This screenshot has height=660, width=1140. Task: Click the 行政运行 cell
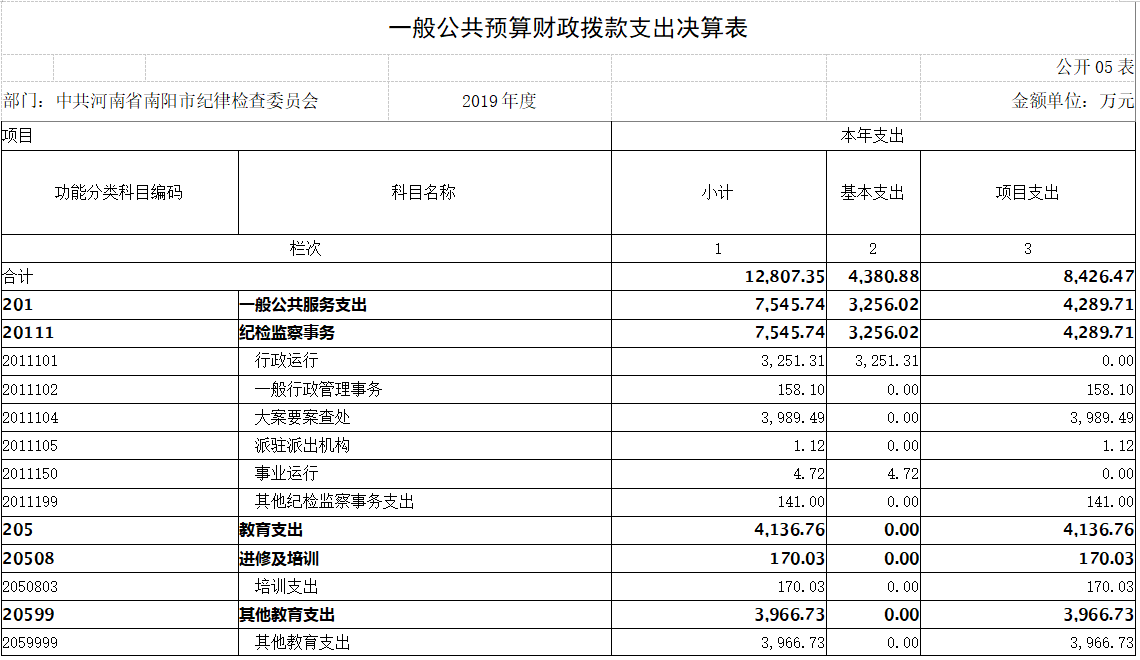click(425, 361)
